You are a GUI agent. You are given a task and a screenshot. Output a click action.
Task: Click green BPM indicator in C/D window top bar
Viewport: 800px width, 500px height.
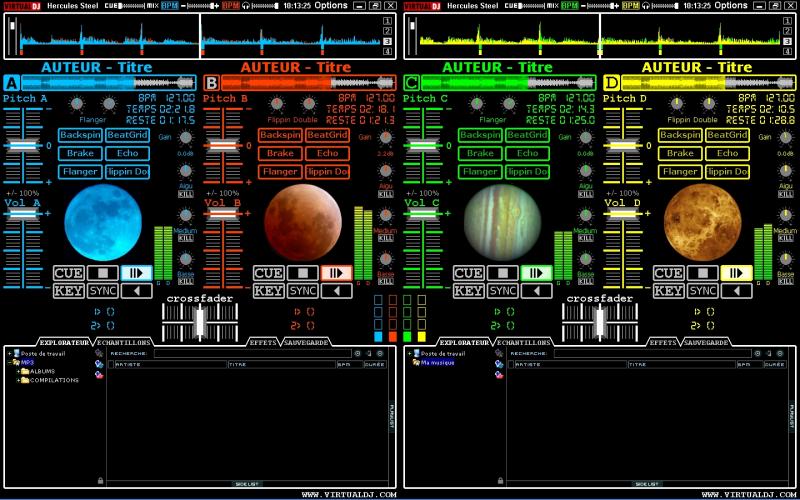click(x=569, y=6)
